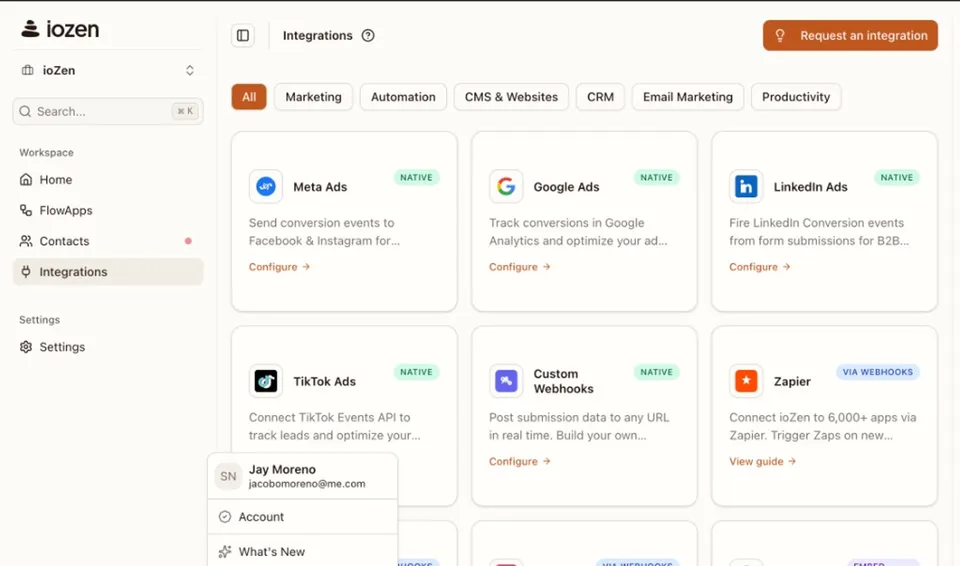
Task: Click the Meta Ads logo icon
Action: coord(266,186)
